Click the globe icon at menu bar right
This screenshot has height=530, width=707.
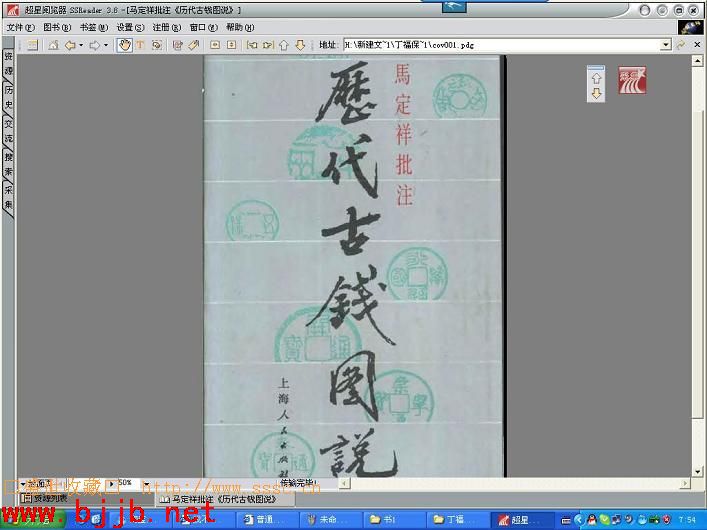(690, 27)
